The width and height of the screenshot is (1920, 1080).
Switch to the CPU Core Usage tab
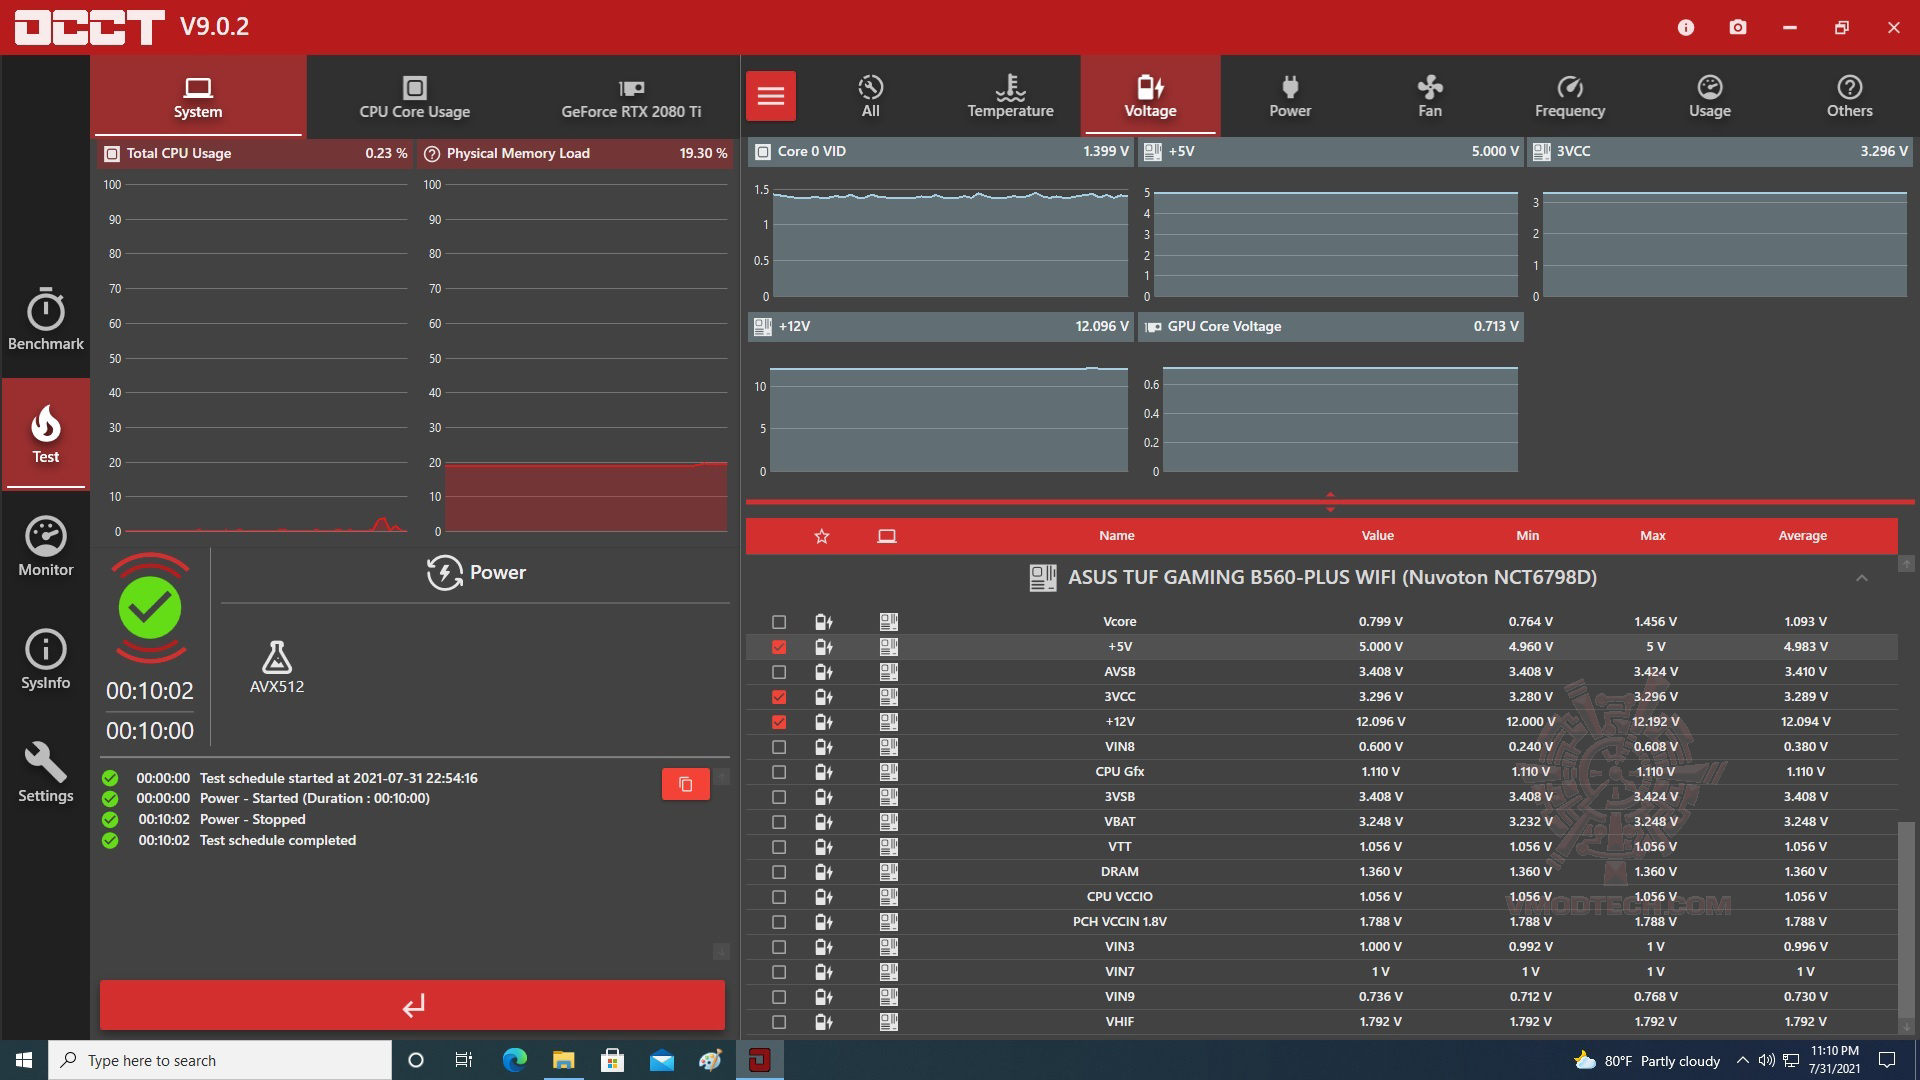(414, 96)
